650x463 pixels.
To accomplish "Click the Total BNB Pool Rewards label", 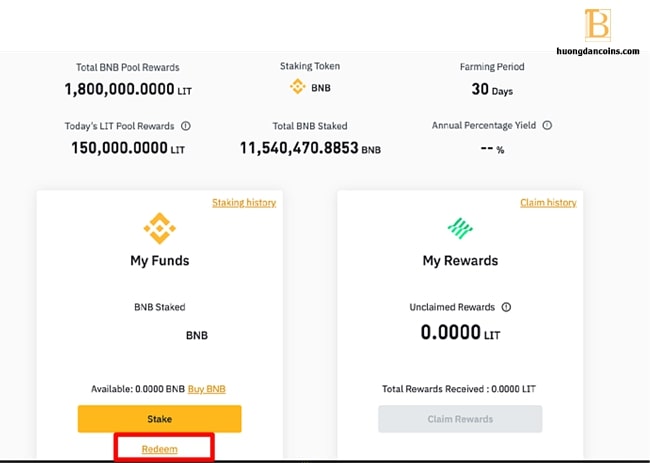I will 128,67.
